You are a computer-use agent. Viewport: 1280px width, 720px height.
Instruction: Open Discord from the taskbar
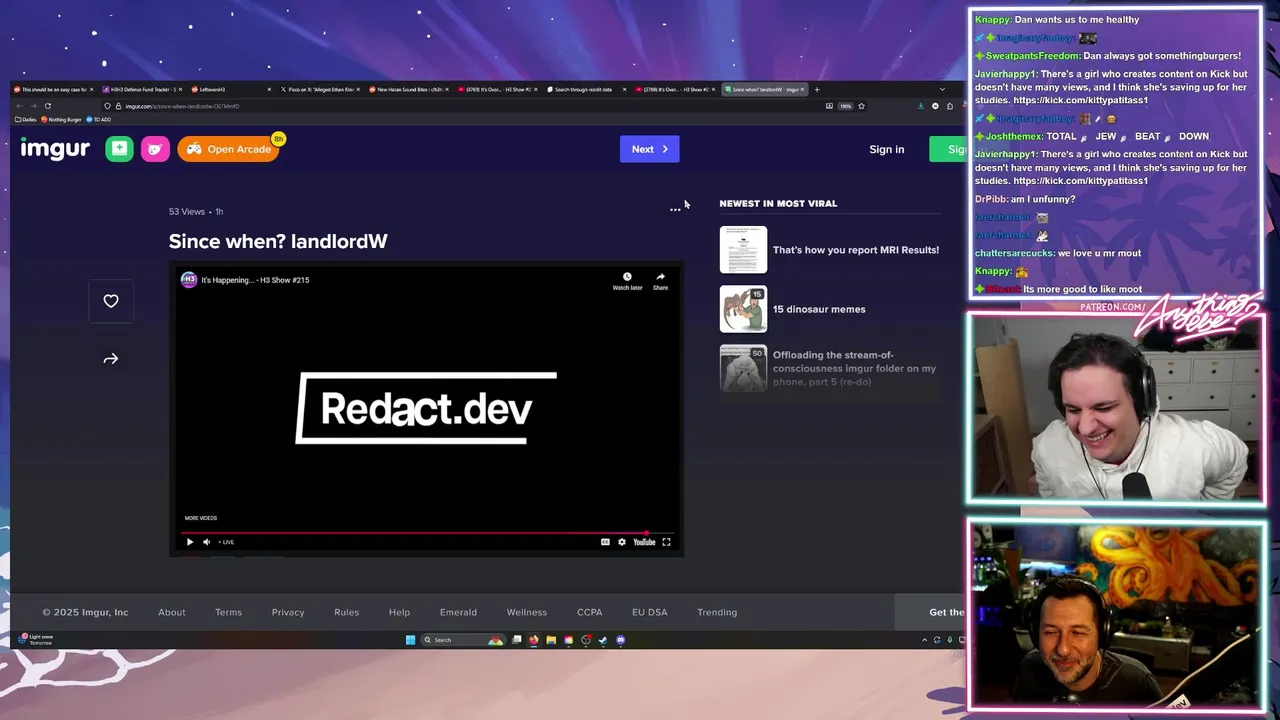[620, 640]
